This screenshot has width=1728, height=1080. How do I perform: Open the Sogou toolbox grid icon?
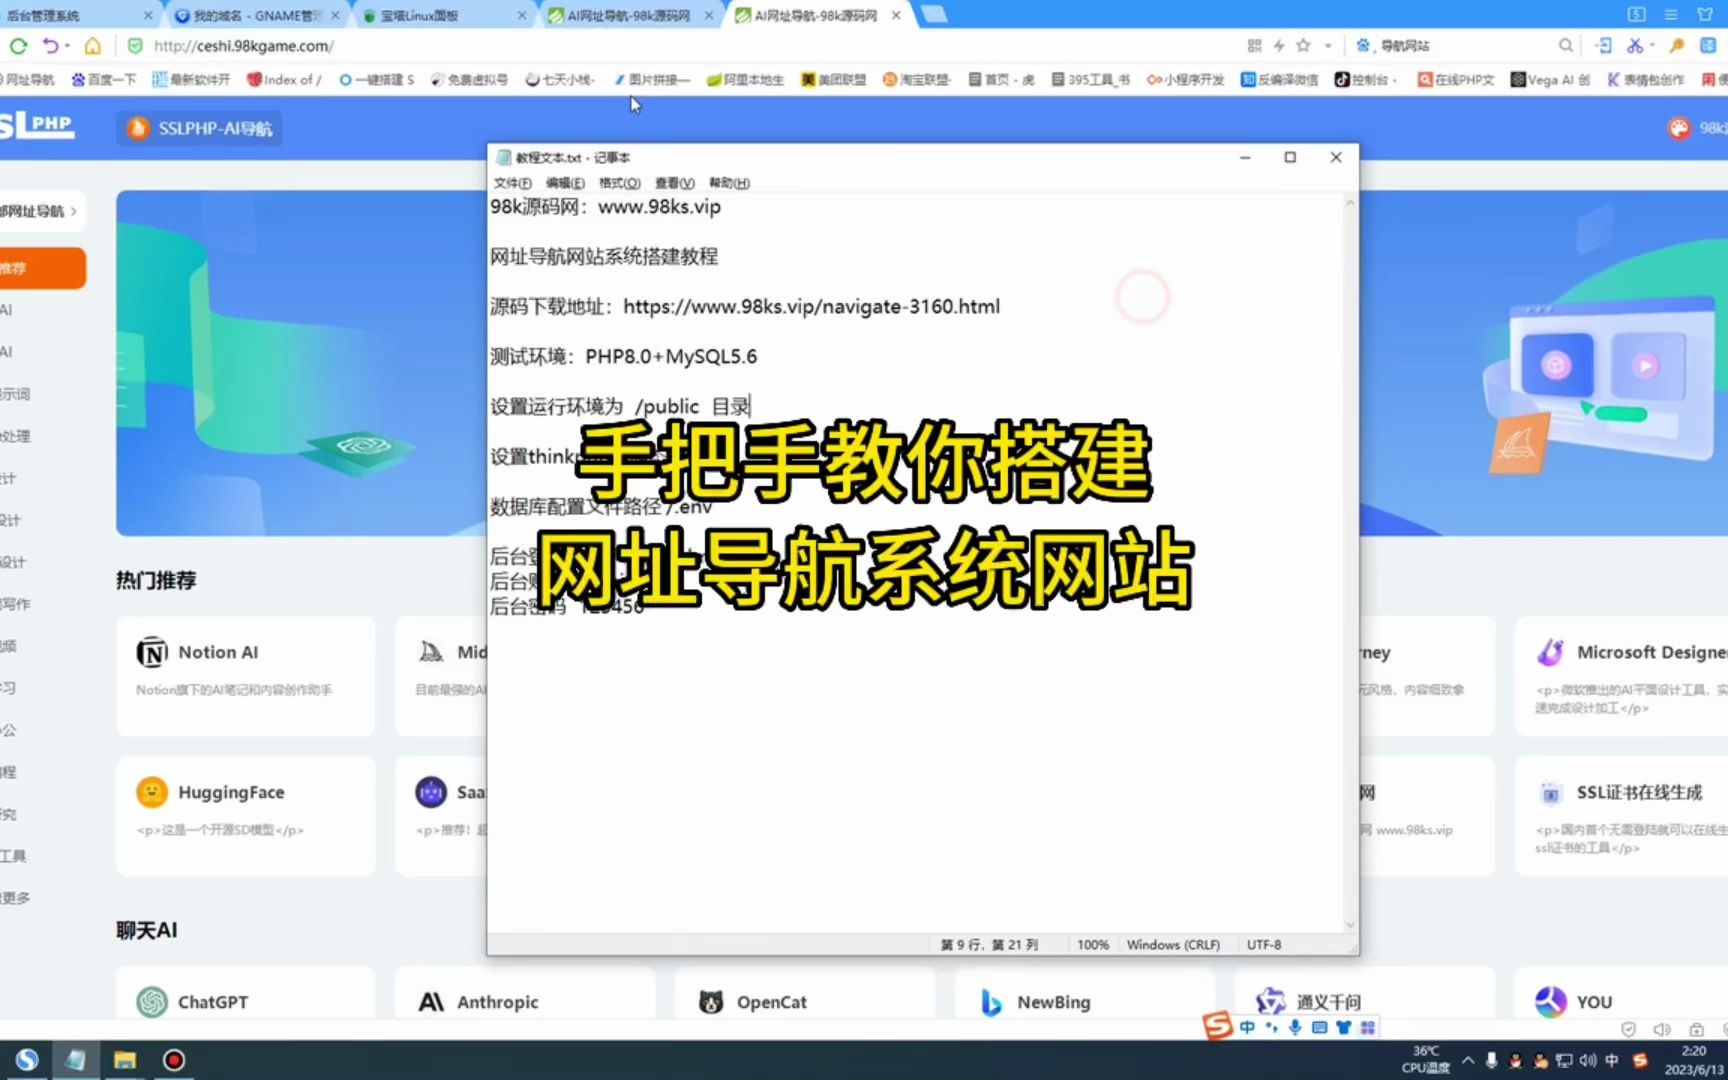point(1367,1027)
